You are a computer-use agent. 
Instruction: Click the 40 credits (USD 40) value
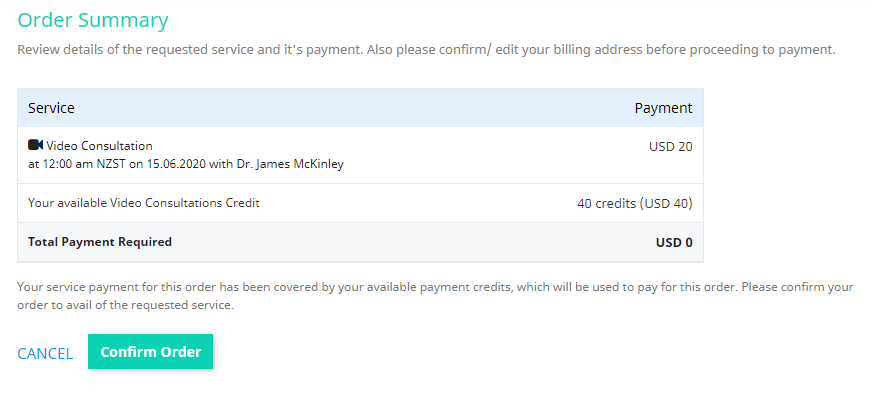point(635,203)
